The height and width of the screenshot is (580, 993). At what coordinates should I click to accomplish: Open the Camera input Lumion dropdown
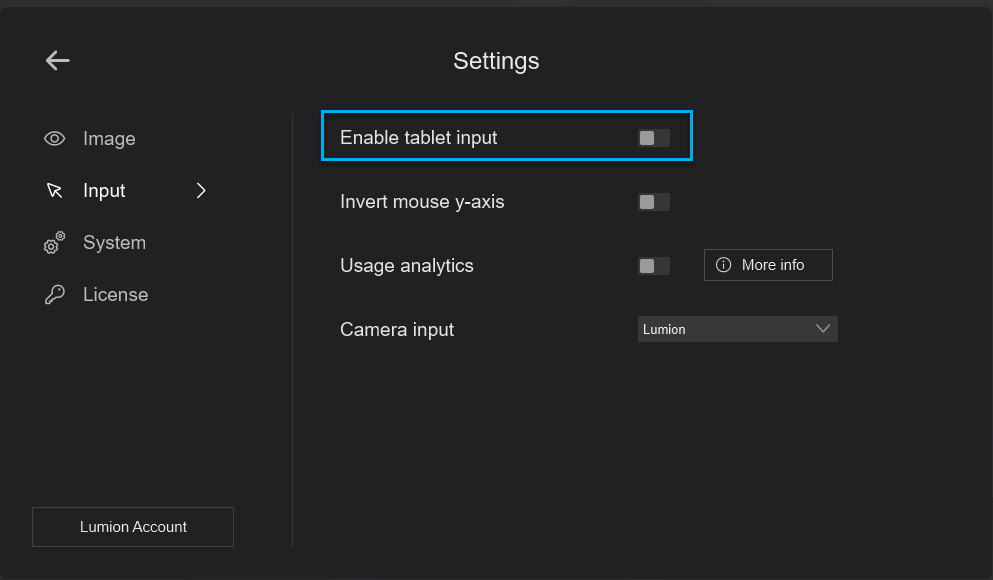coord(737,329)
